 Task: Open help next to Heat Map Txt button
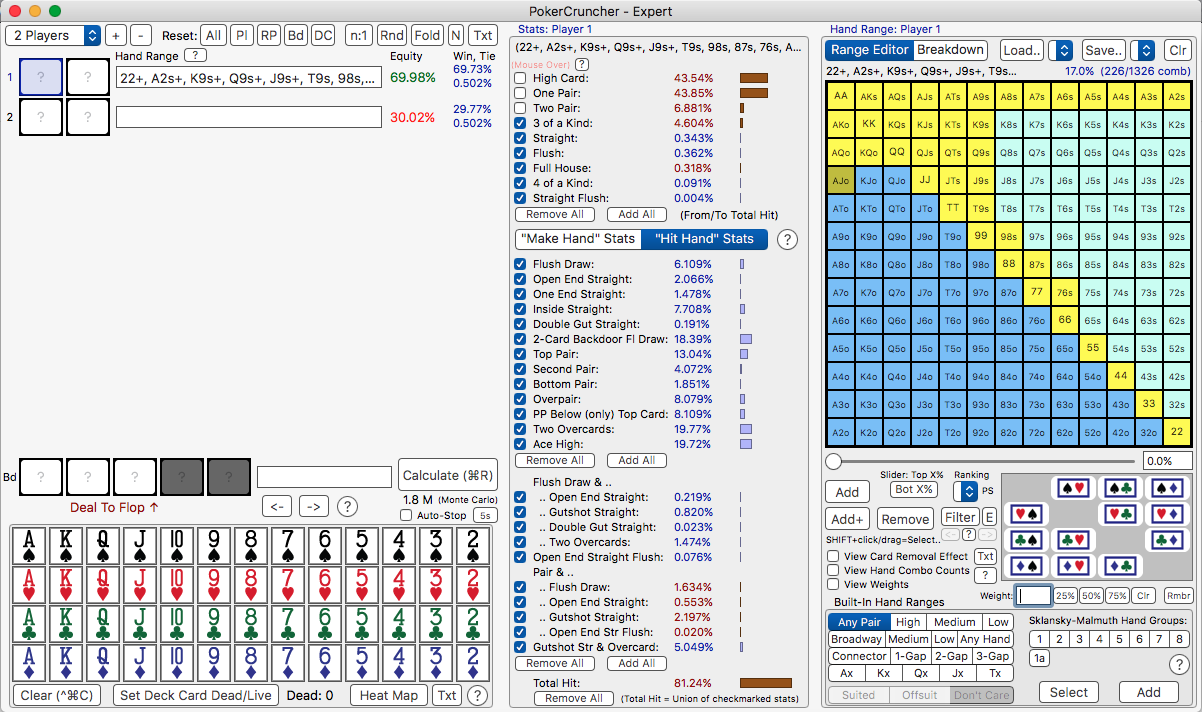coord(477,695)
